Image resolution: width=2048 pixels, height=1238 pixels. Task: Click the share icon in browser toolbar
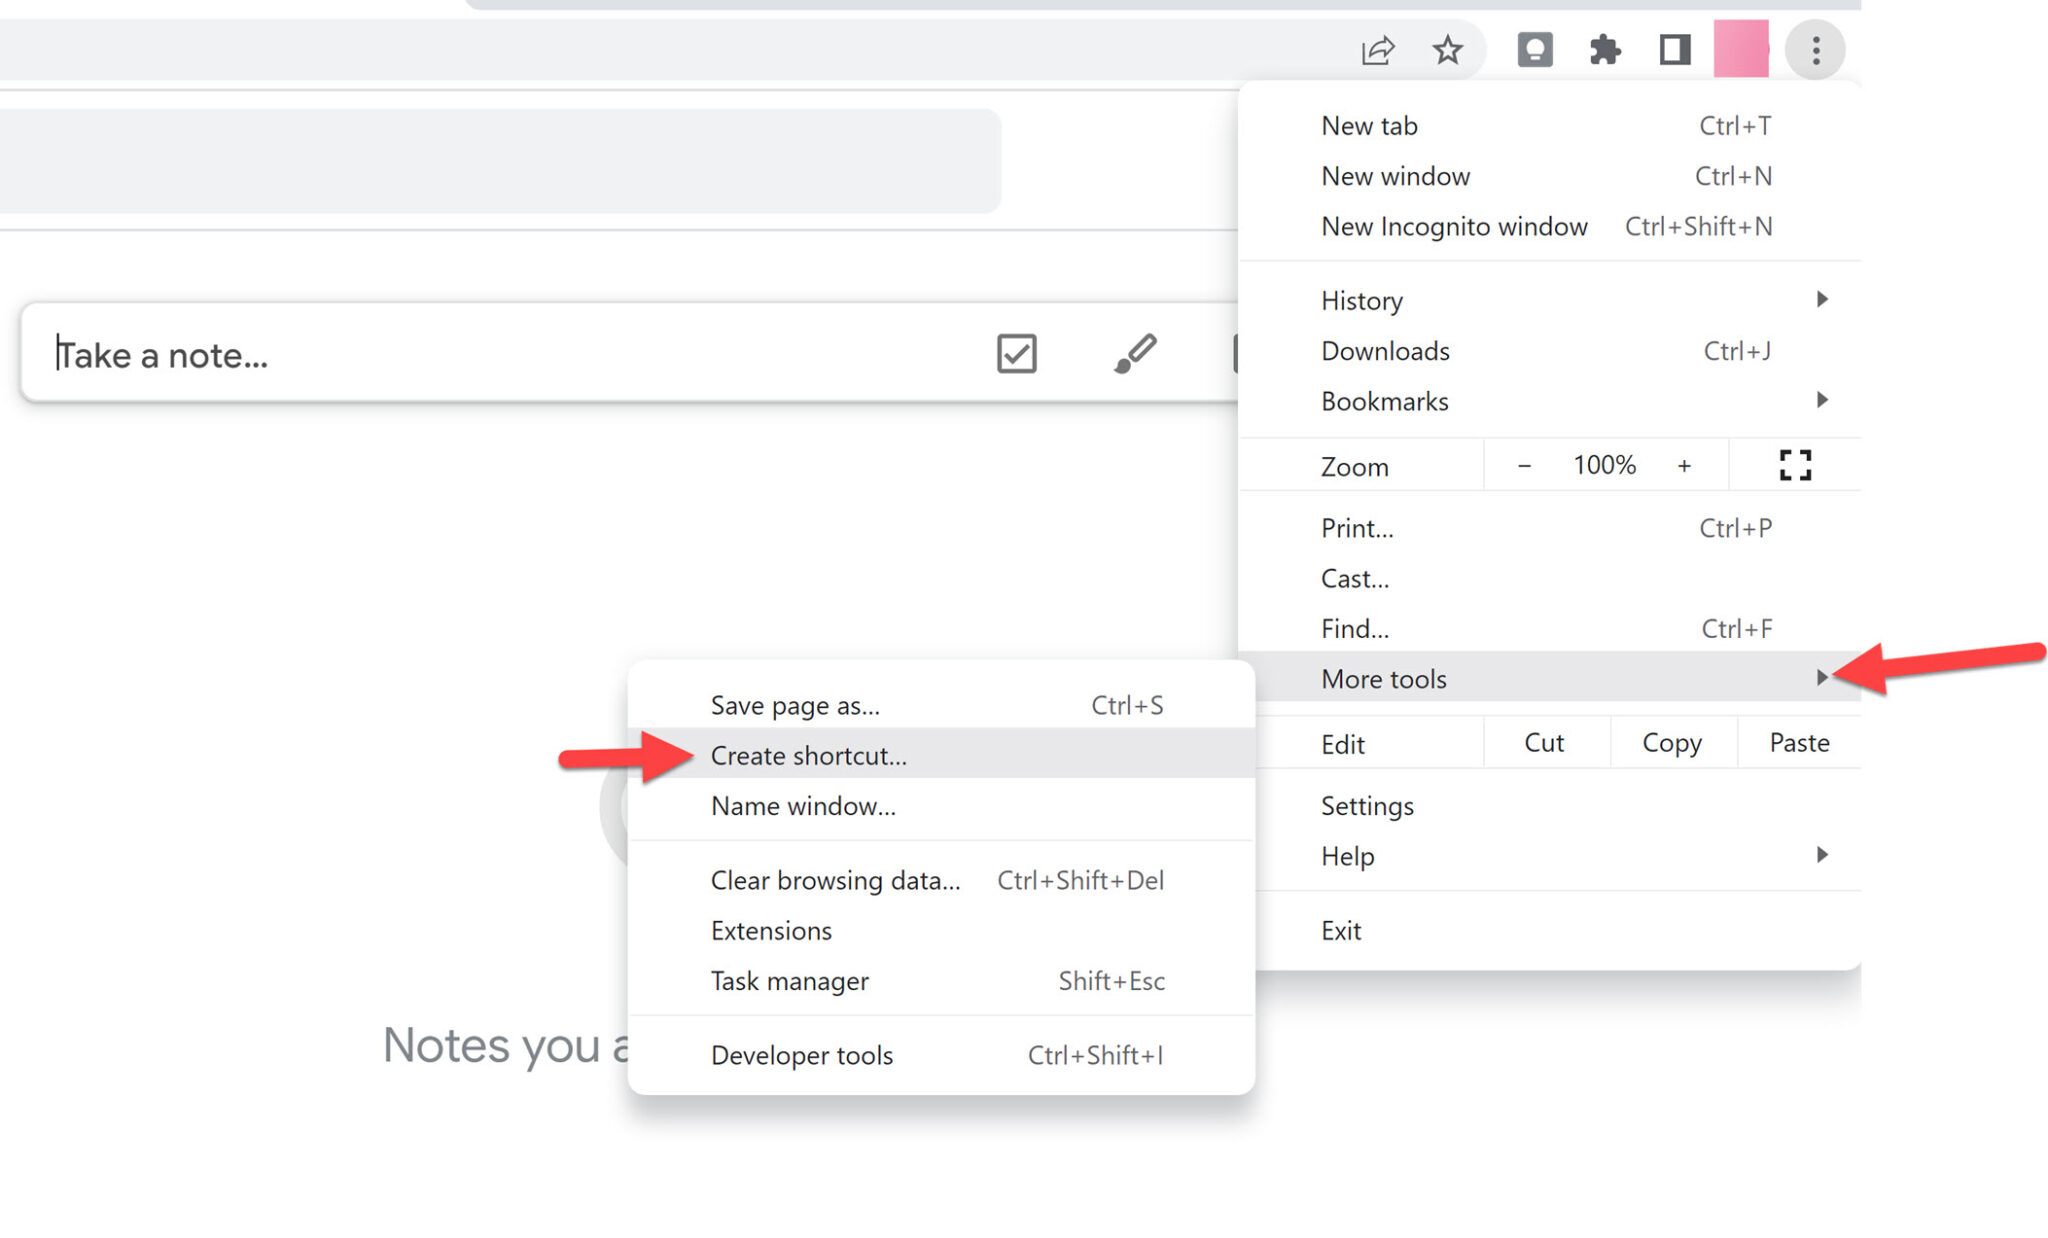[x=1375, y=48]
